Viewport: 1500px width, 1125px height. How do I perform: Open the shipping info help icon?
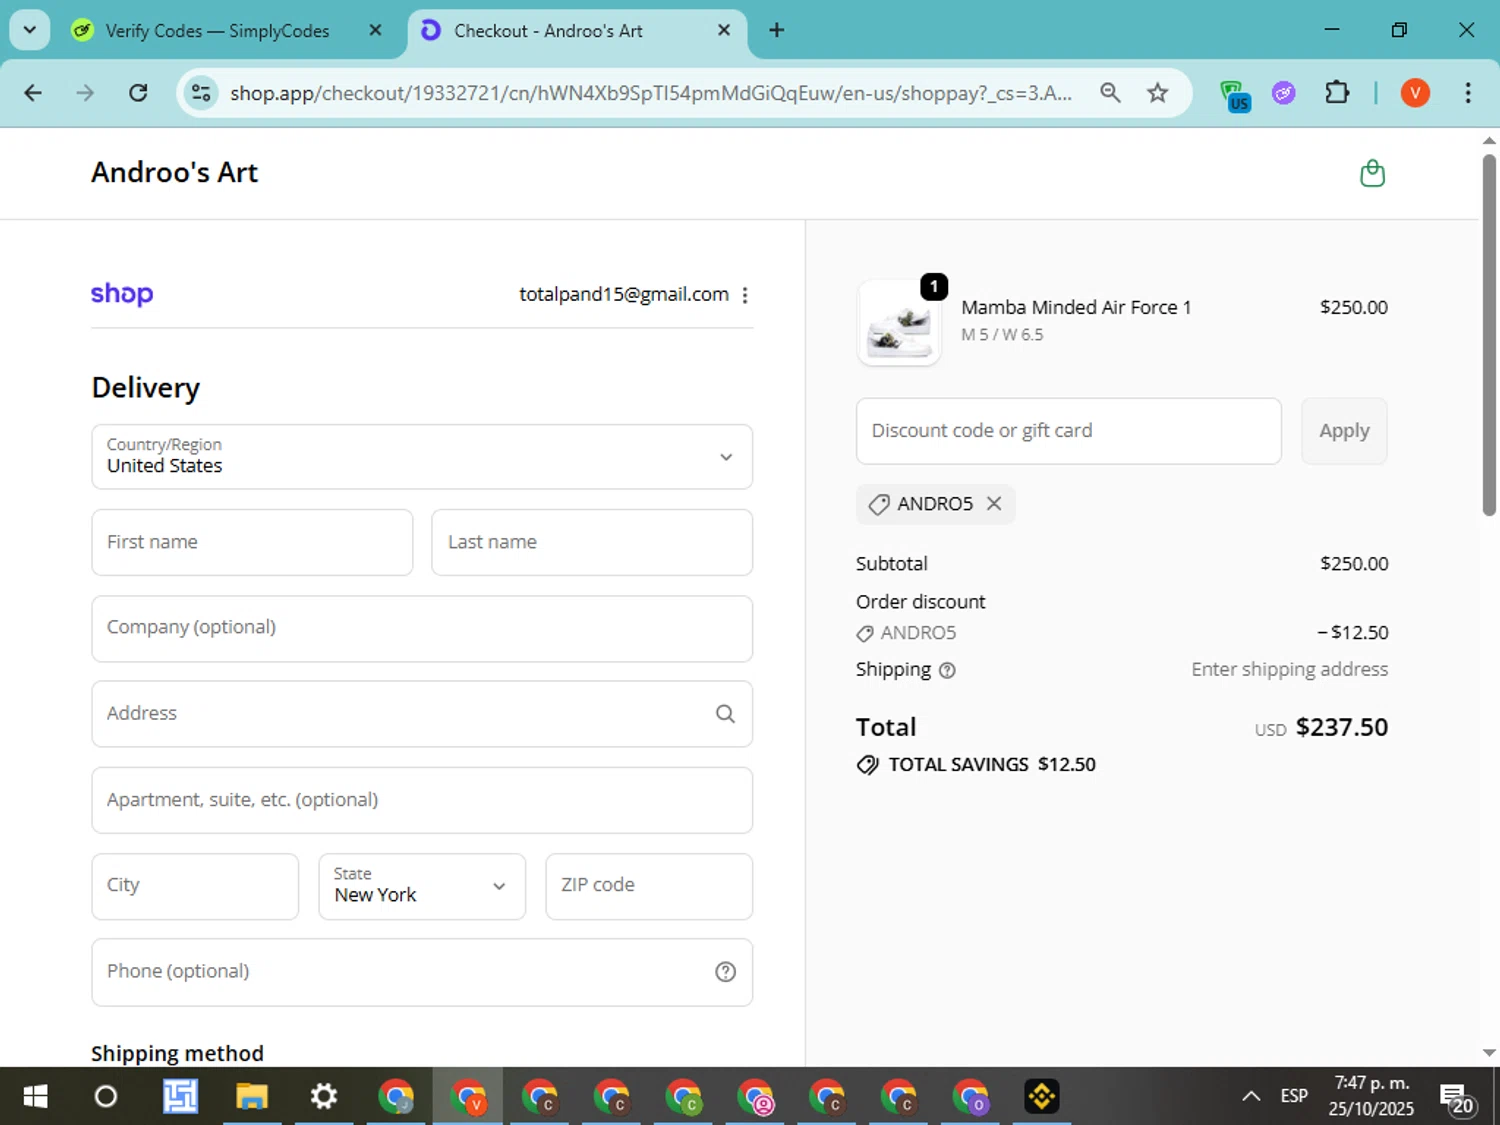point(947,671)
